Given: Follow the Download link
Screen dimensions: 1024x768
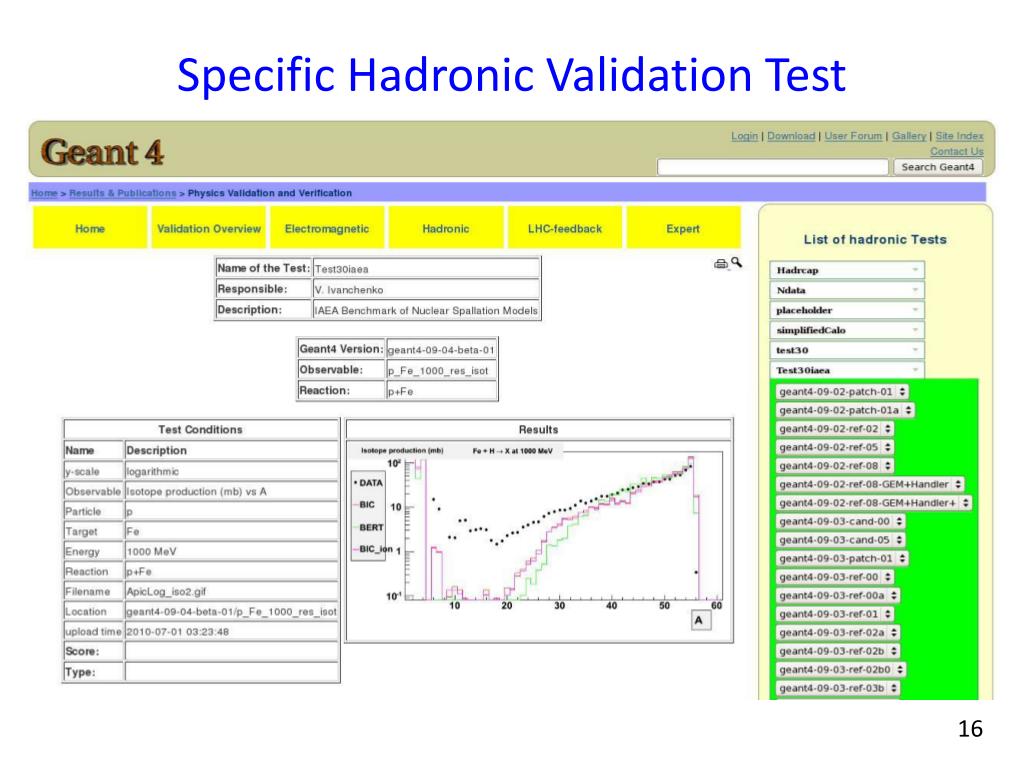Looking at the screenshot, I should [791, 136].
